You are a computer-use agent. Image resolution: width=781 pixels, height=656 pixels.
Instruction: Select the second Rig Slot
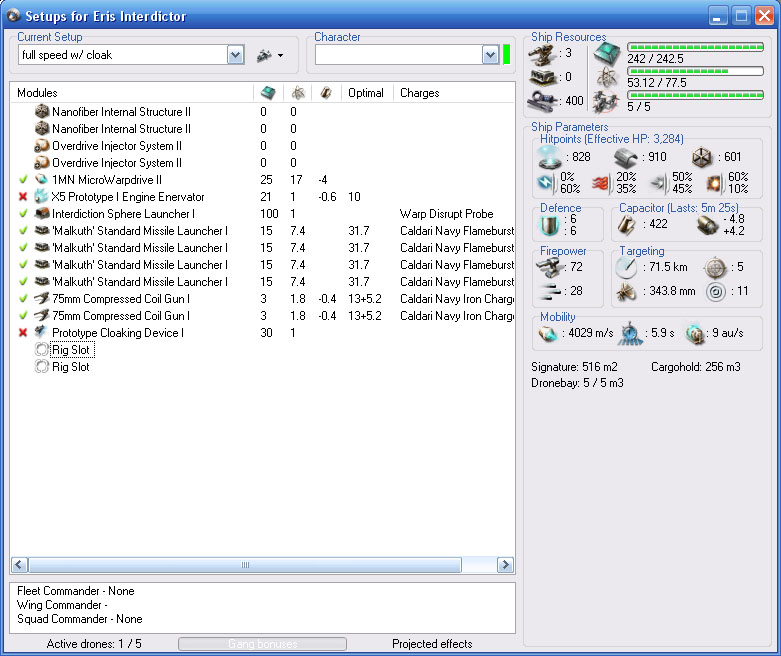tap(71, 367)
